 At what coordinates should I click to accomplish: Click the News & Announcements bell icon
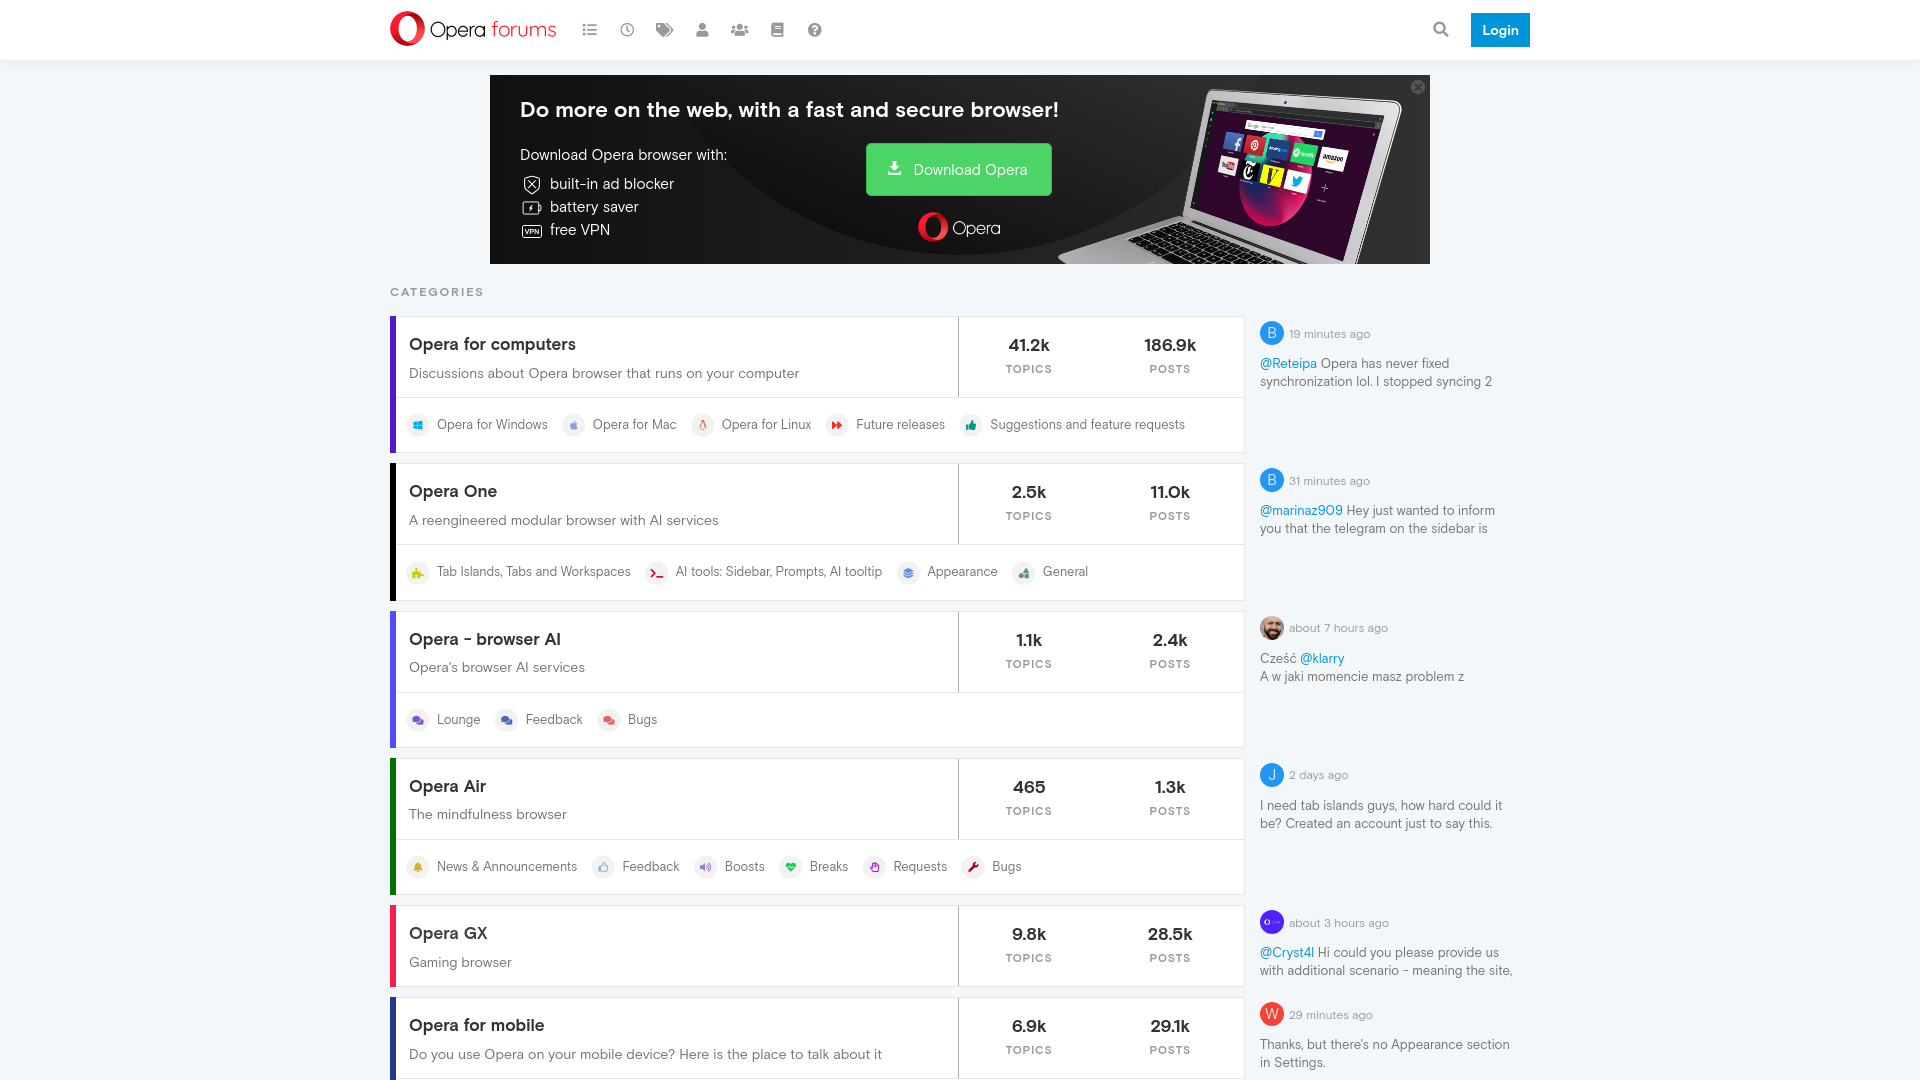click(418, 867)
